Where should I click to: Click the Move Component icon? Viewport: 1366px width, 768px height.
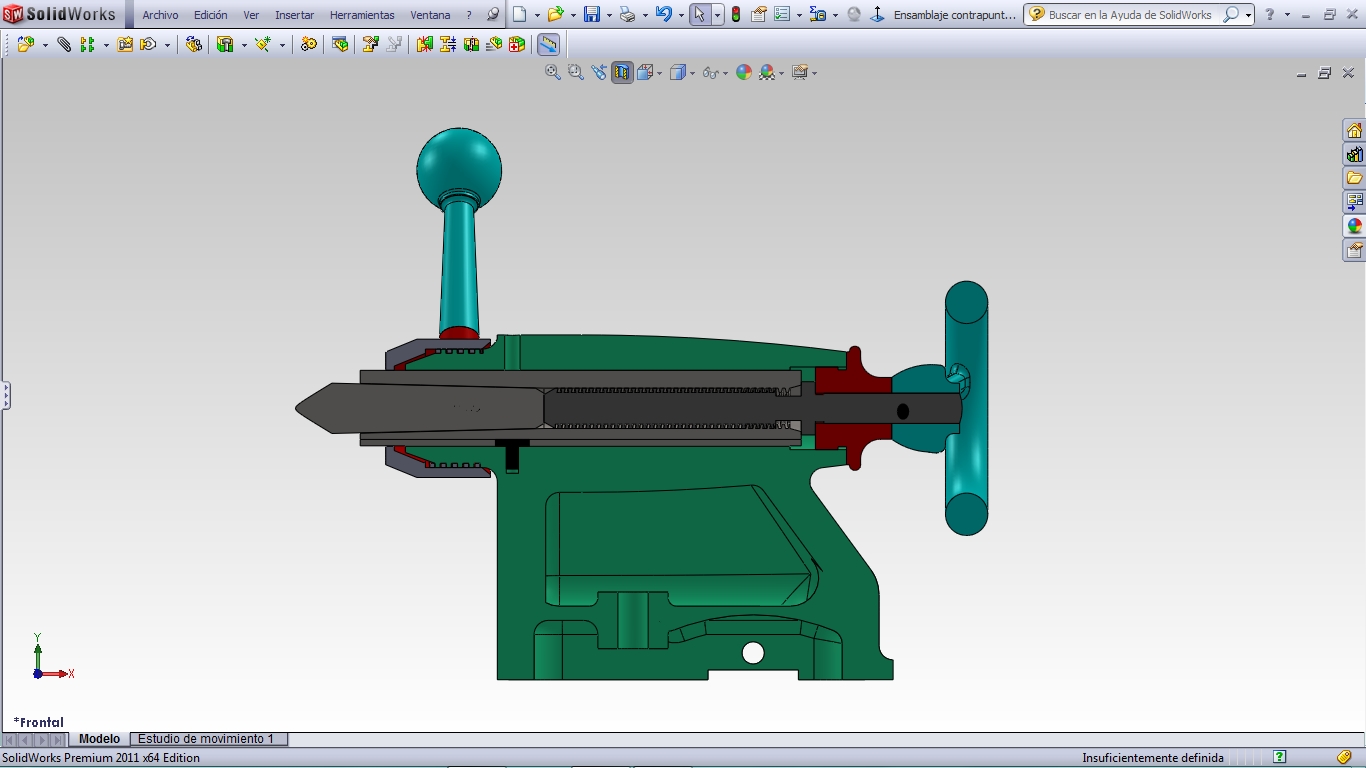[x=148, y=45]
